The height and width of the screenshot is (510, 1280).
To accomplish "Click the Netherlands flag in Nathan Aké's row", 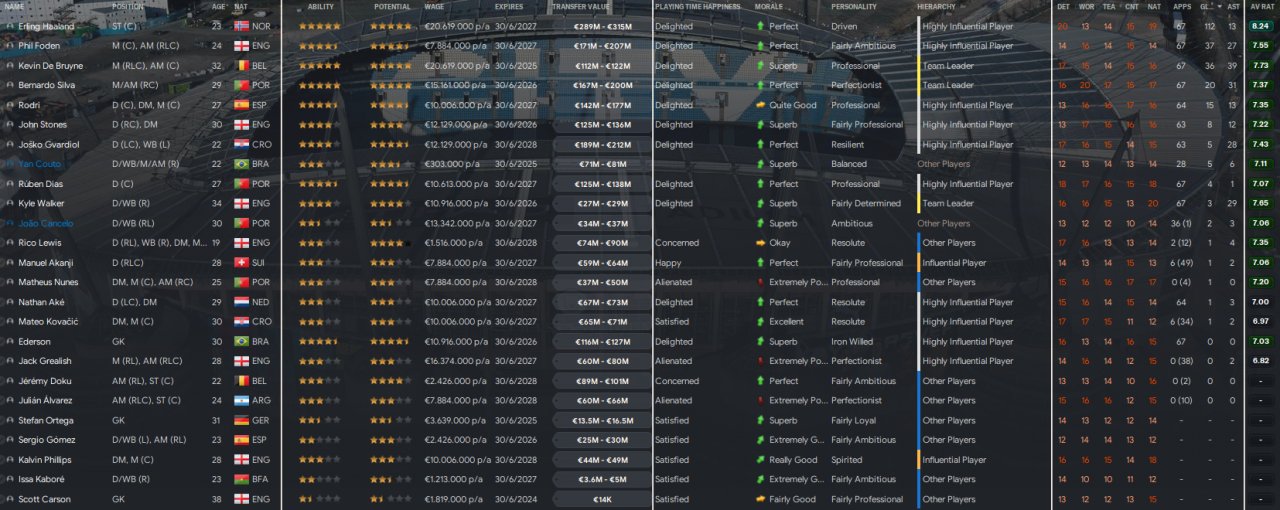I will pyautogui.click(x=241, y=302).
